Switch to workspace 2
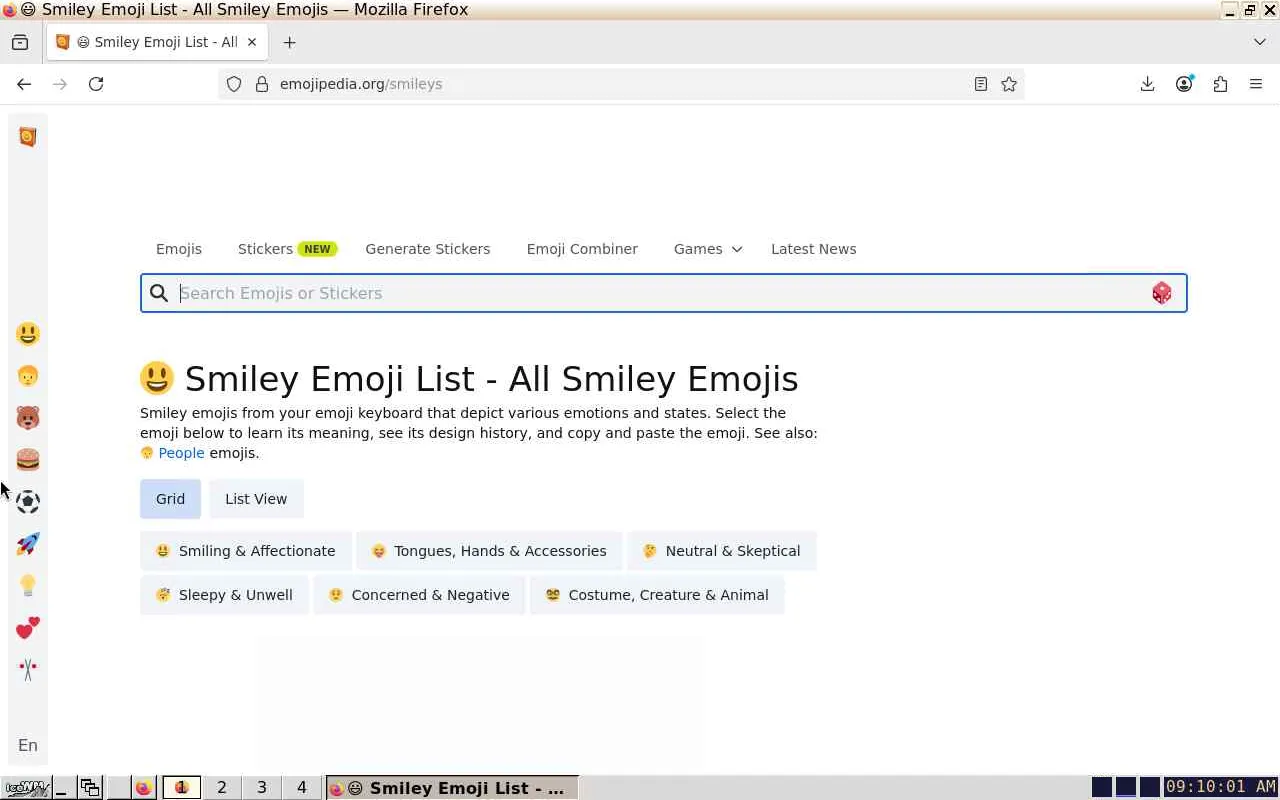The width and height of the screenshot is (1280, 800). tap(222, 788)
